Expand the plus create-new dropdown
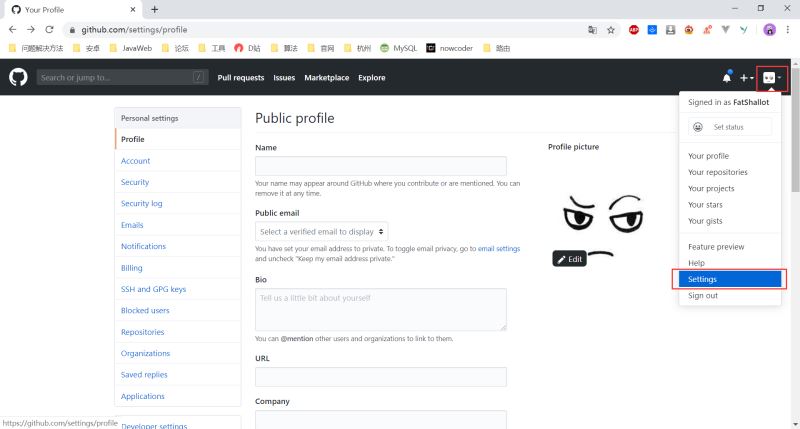Image resolution: width=800 pixels, height=429 pixels. (746, 78)
